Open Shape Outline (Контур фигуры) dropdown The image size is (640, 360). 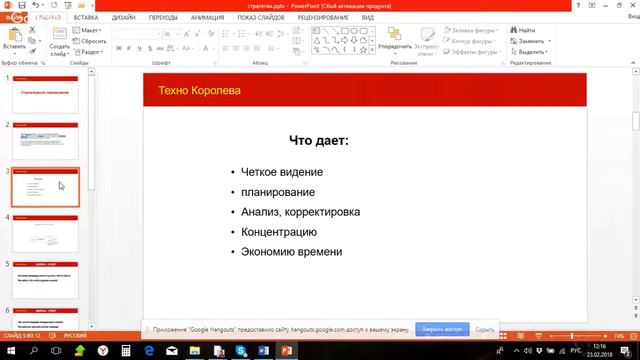pyautogui.click(x=469, y=41)
